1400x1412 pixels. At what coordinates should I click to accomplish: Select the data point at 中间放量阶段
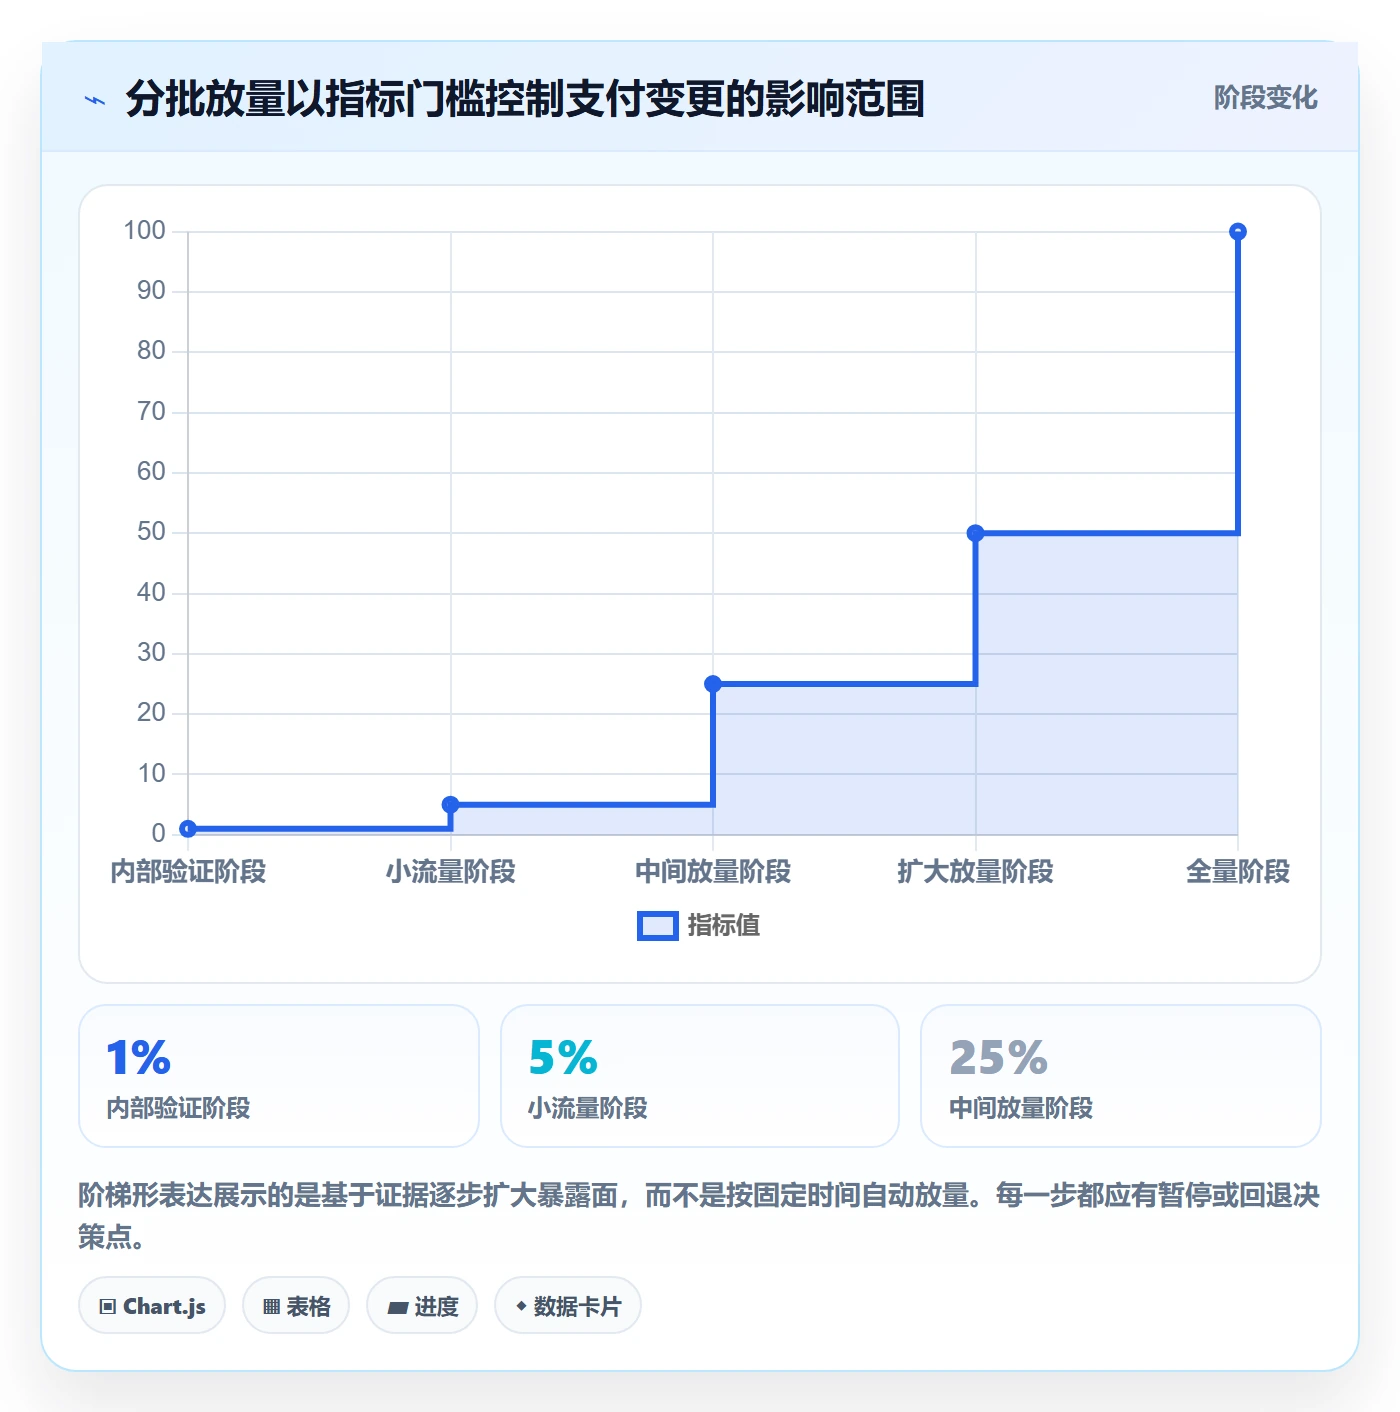713,684
